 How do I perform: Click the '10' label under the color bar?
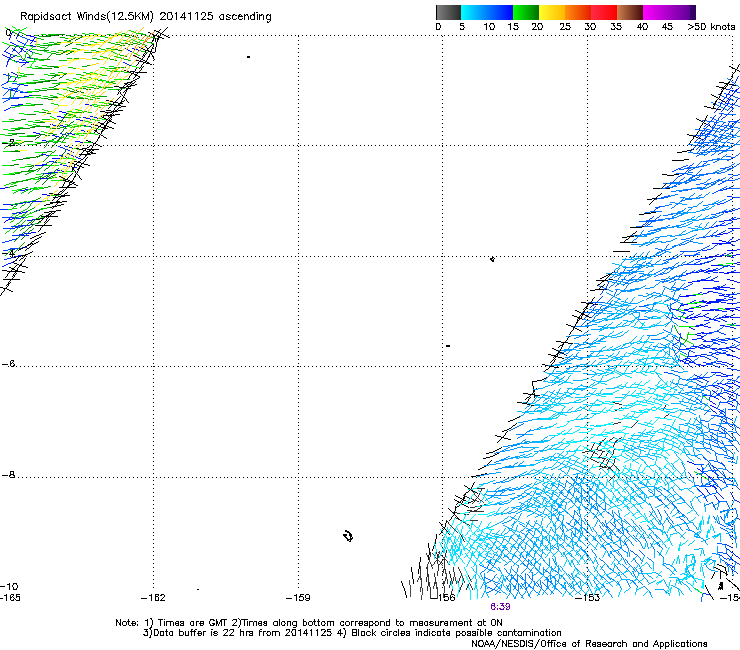(x=489, y=26)
